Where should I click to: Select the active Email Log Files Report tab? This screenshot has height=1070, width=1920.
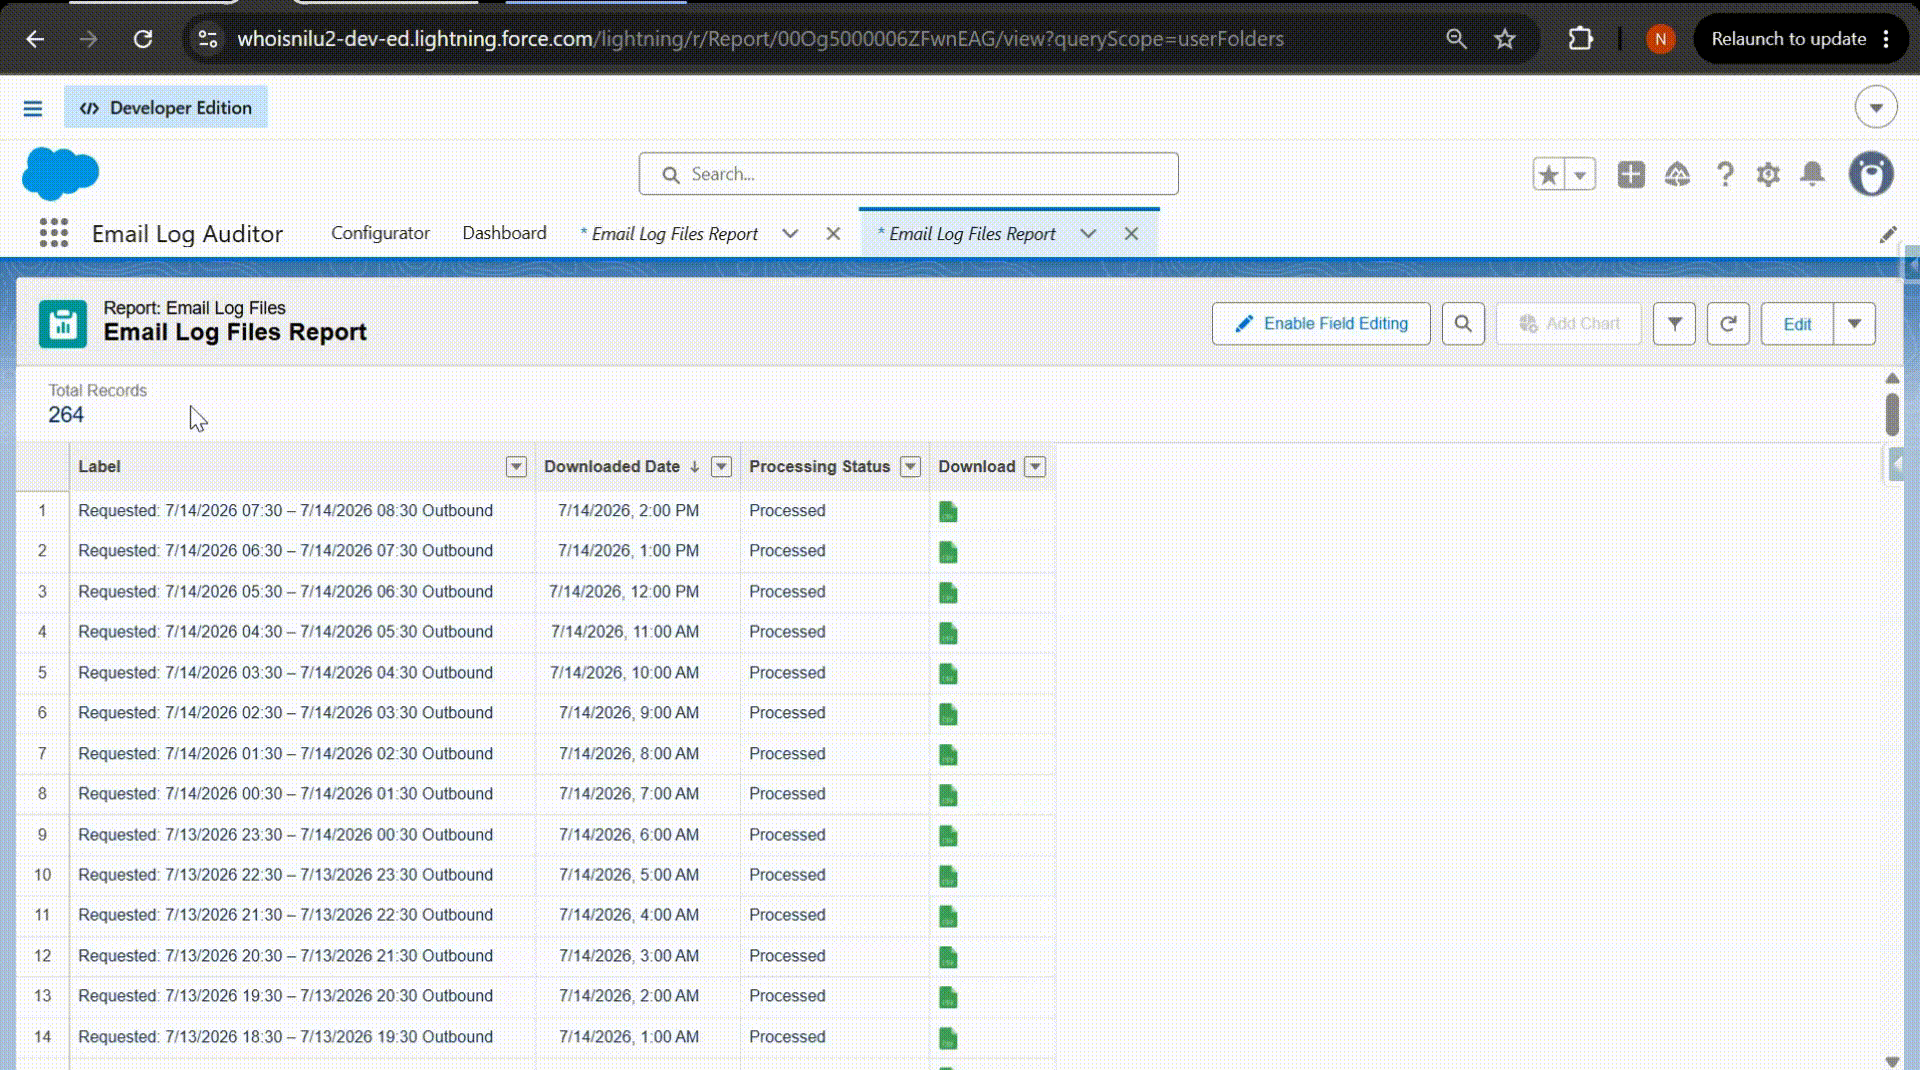coord(967,234)
